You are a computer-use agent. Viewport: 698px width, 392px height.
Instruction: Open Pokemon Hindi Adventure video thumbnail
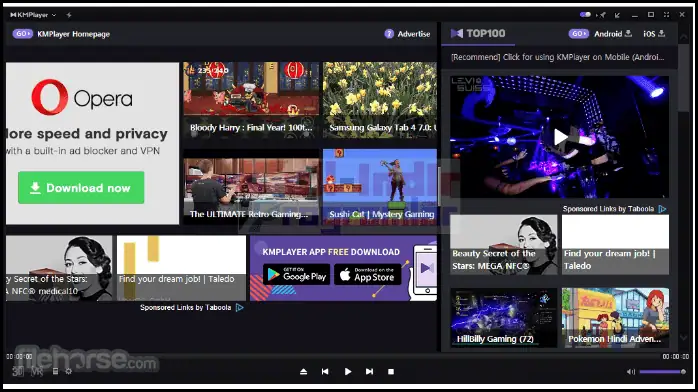click(x=615, y=318)
